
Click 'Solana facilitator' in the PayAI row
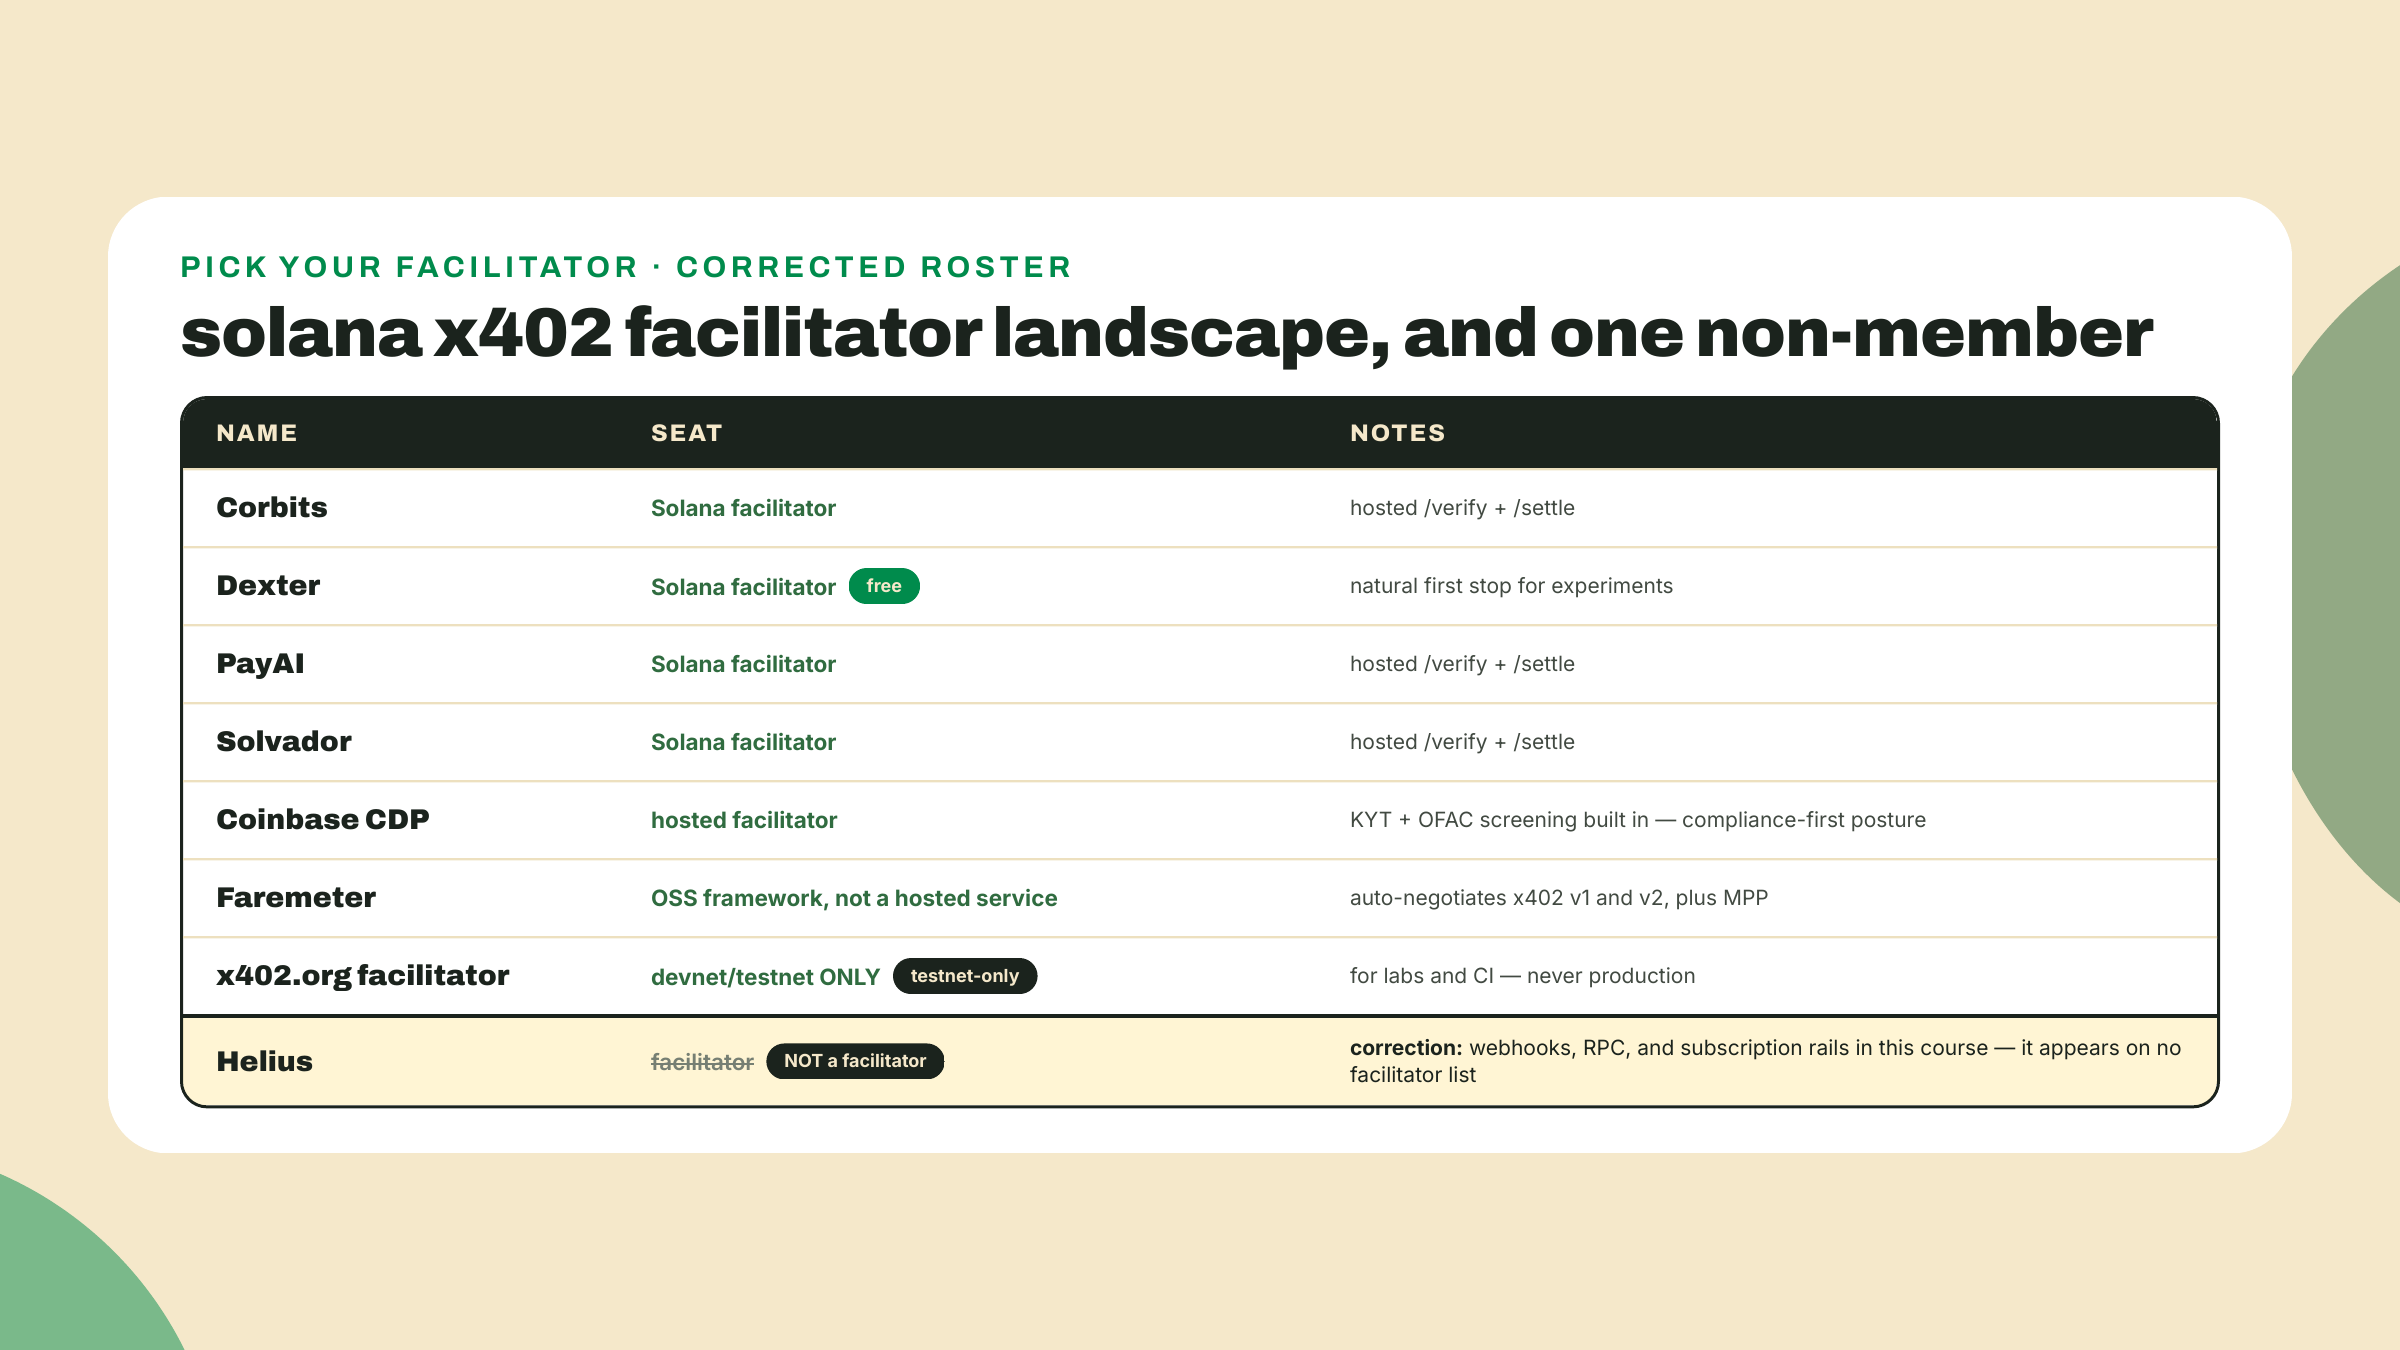743,664
